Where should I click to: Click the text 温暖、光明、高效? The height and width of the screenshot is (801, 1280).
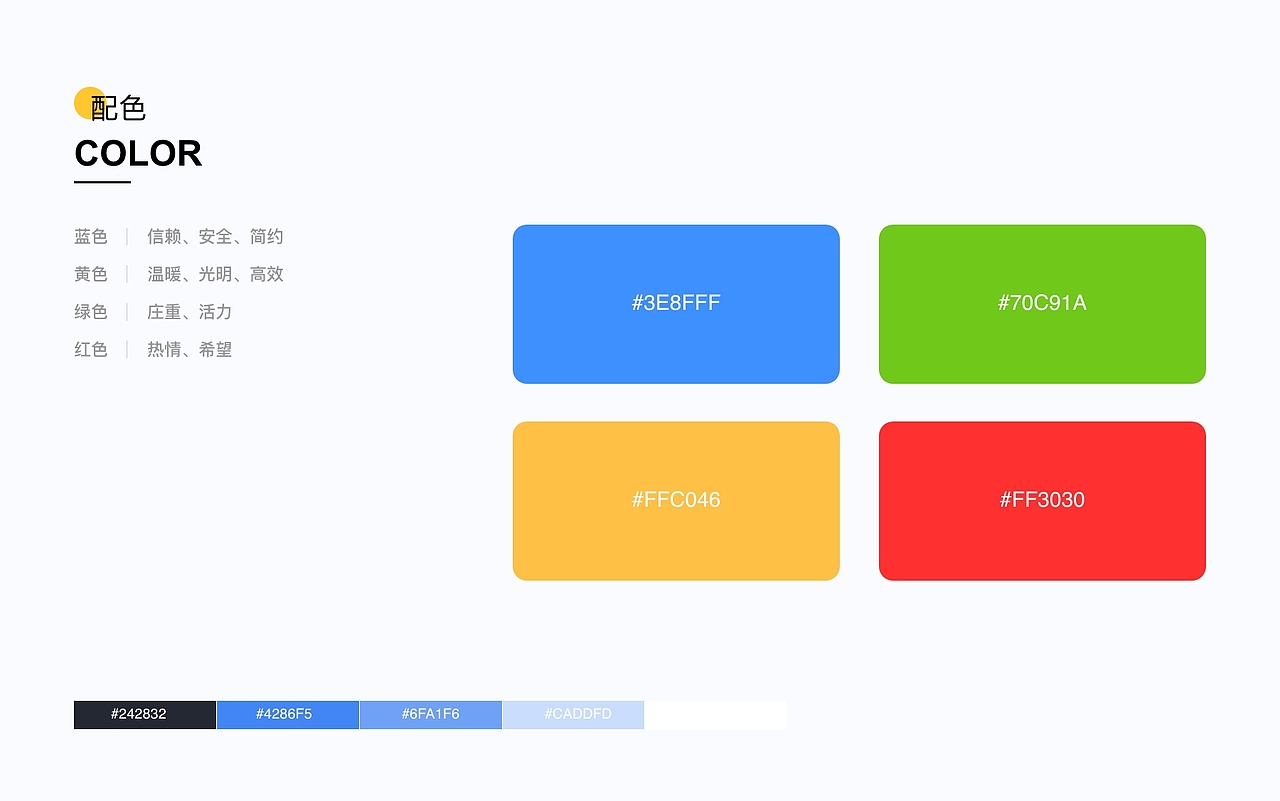coord(215,274)
